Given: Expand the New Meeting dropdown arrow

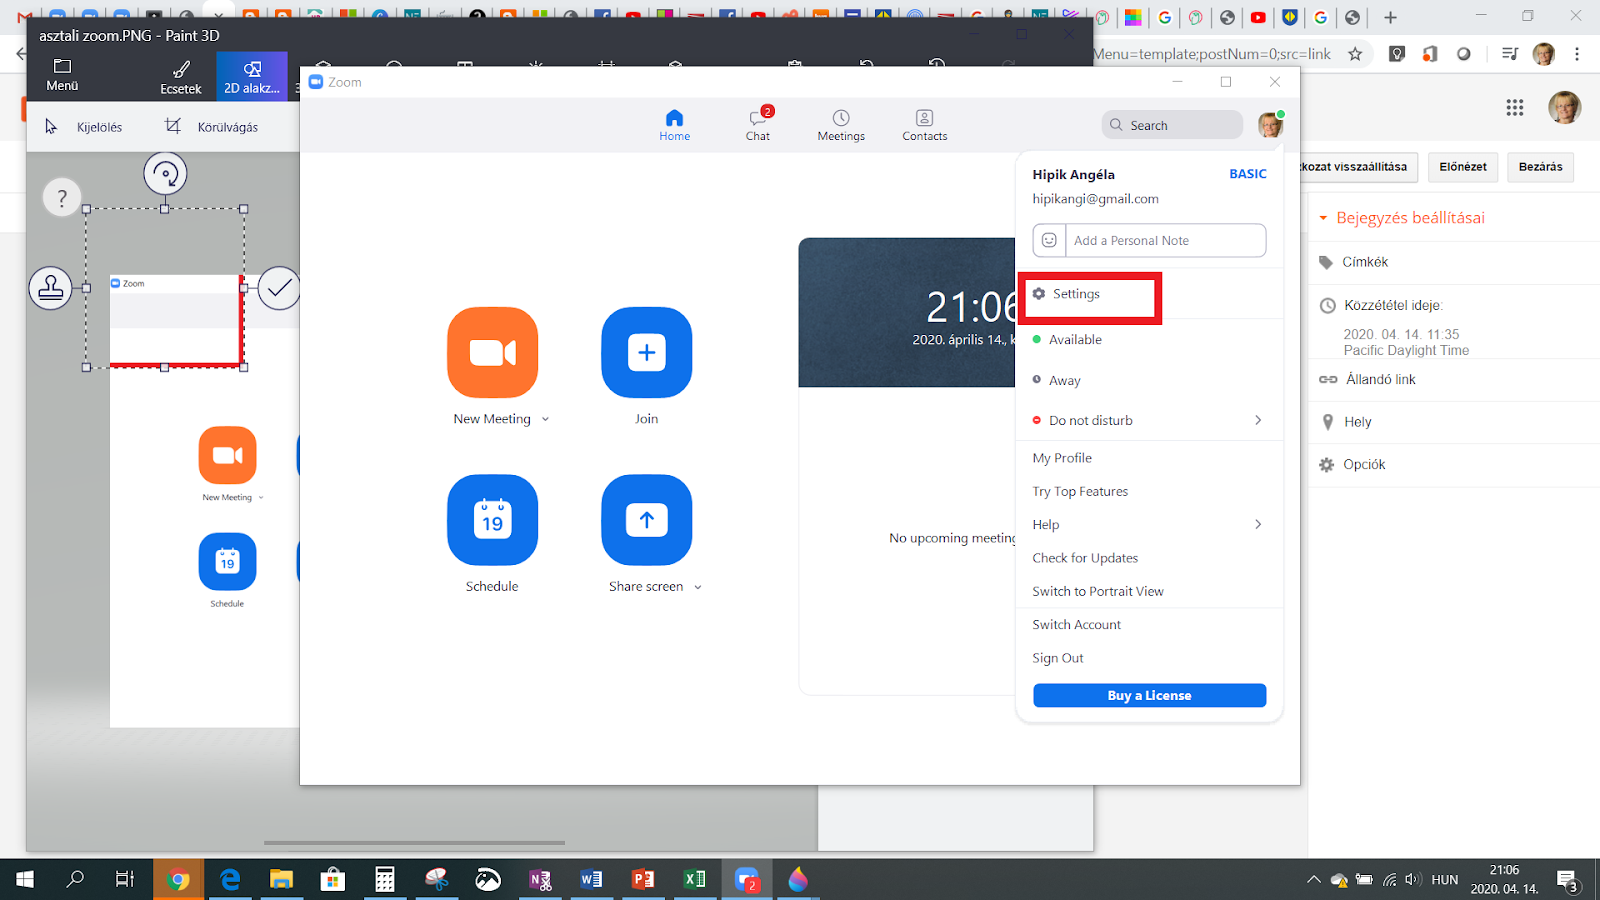Looking at the screenshot, I should point(545,419).
